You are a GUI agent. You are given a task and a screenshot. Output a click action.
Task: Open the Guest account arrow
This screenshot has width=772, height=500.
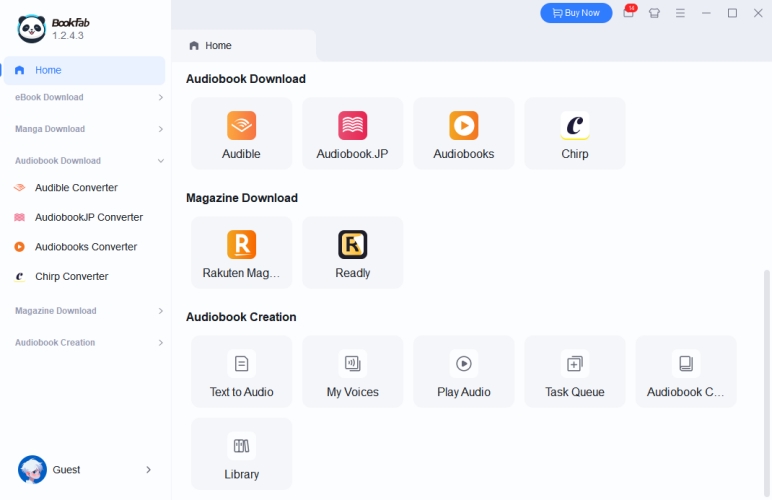click(148, 470)
